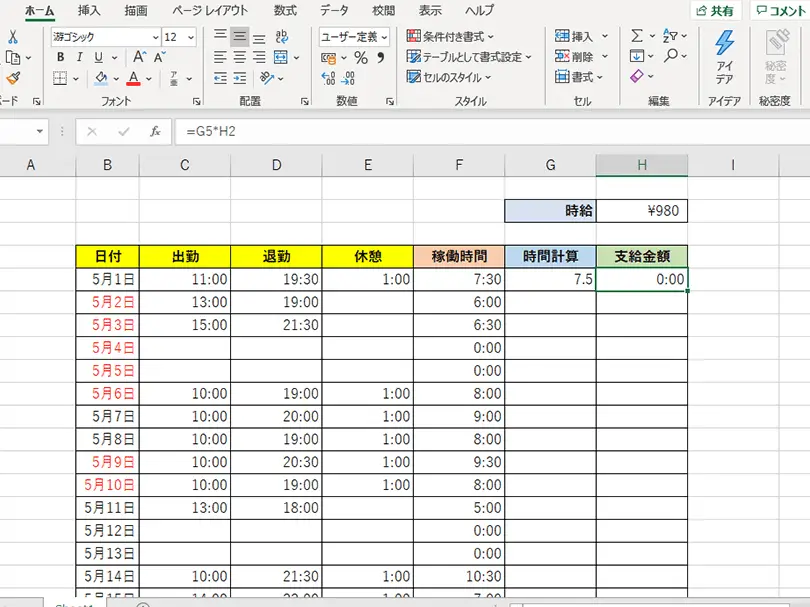Pick the red font color swatch
This screenshot has width=810, height=607.
133,78
